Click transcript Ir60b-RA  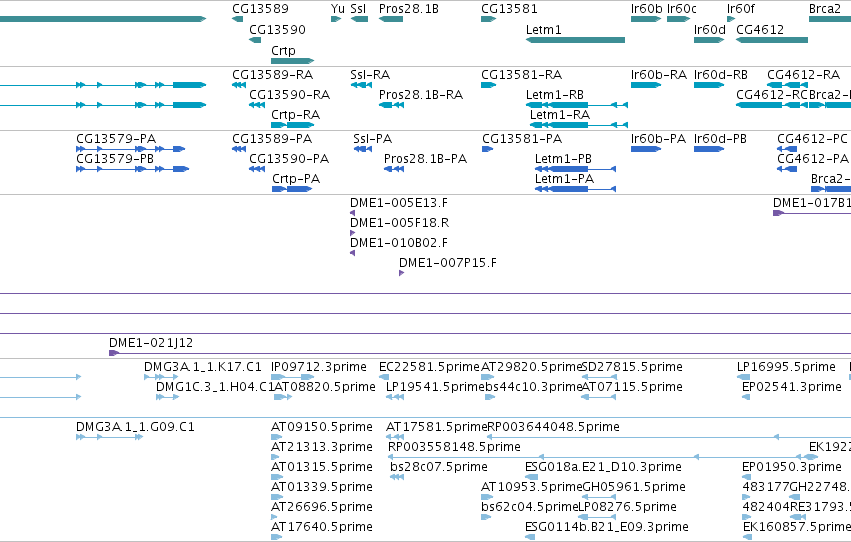coord(658,74)
